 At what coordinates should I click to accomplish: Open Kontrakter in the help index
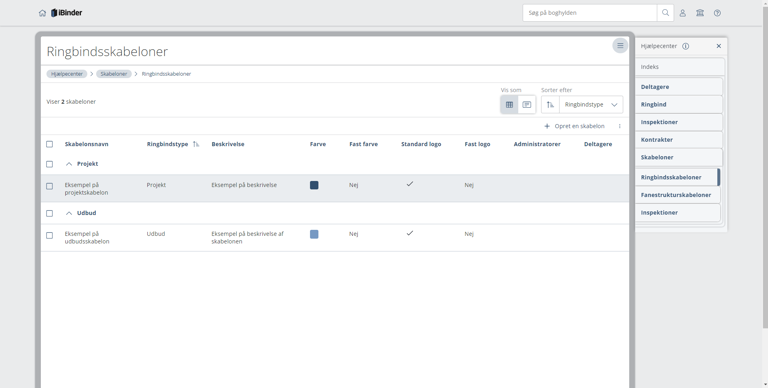click(679, 140)
